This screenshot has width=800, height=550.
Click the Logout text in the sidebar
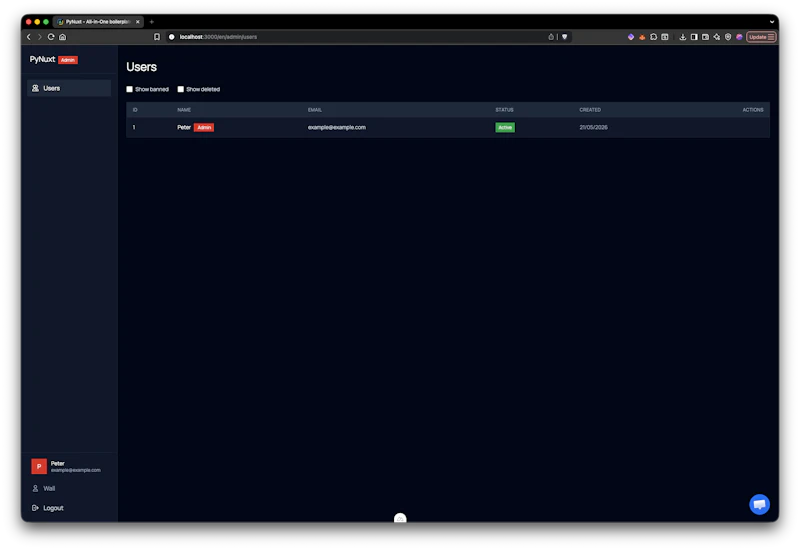[53, 508]
